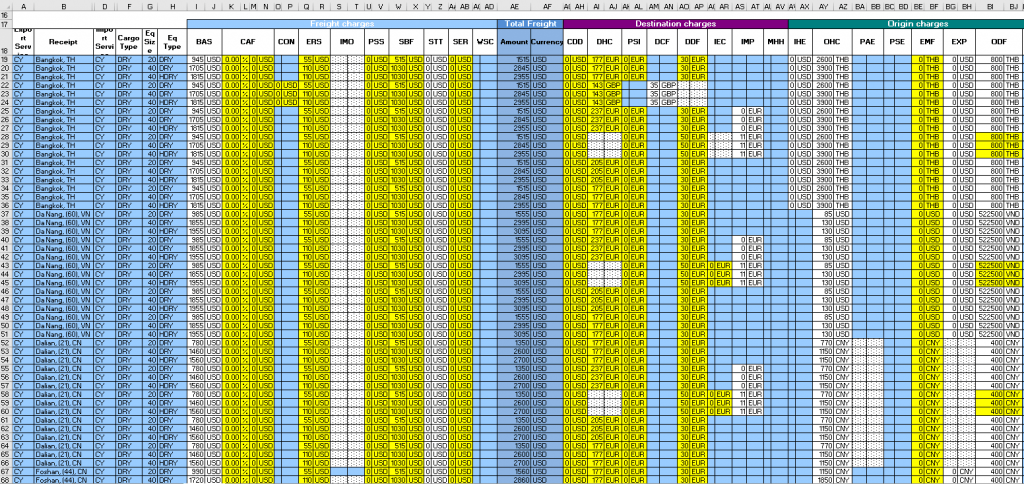Screen dimensions: 1024x484
Task: Select the 'IMP' heading cell
Action: click(x=748, y=42)
